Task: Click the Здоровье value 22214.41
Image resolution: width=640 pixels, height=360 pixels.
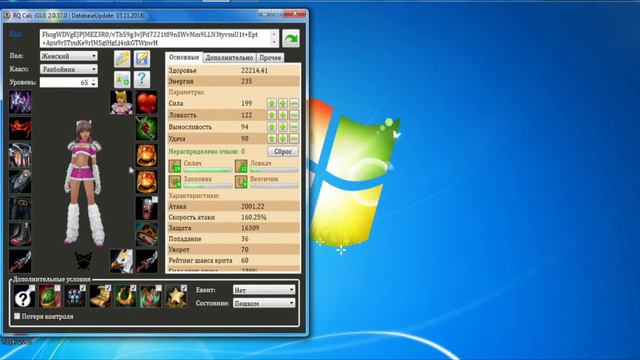Action: pos(255,70)
